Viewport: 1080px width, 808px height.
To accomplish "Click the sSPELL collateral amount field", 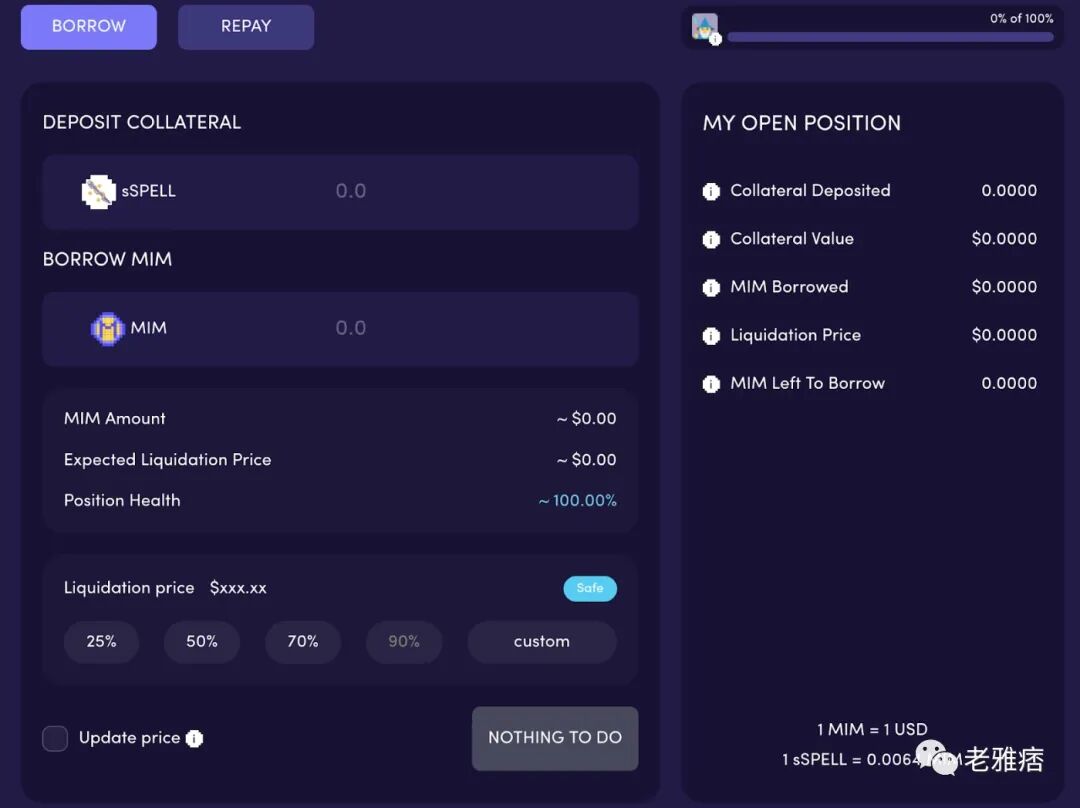I will pos(340,191).
